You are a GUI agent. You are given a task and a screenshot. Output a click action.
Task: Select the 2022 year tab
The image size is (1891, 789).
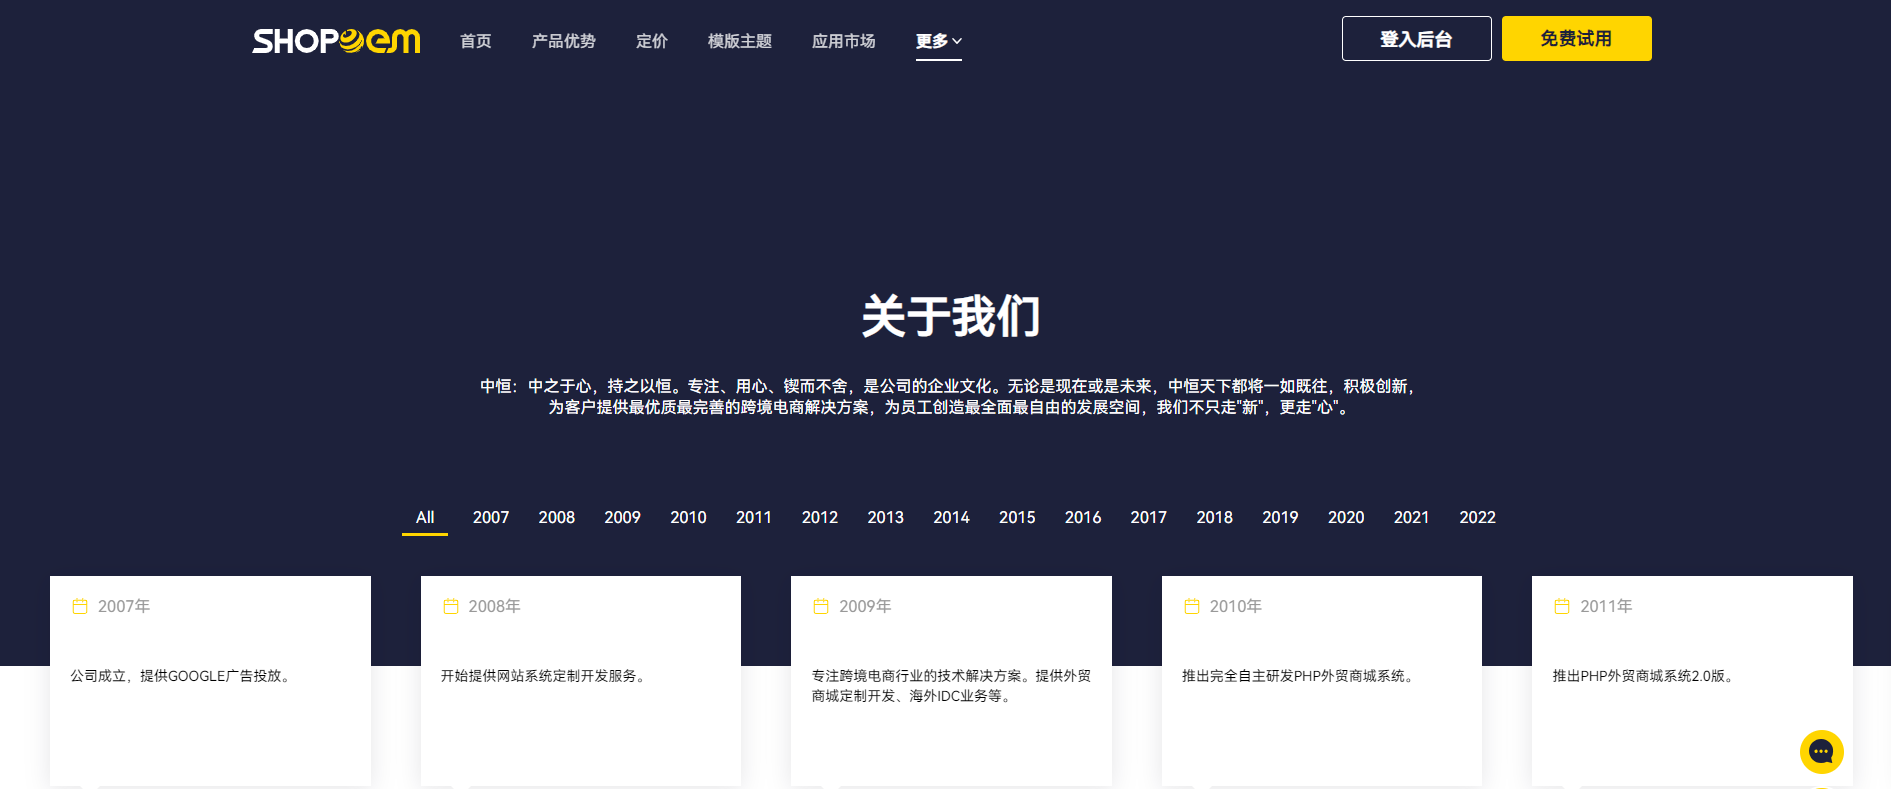point(1477,517)
